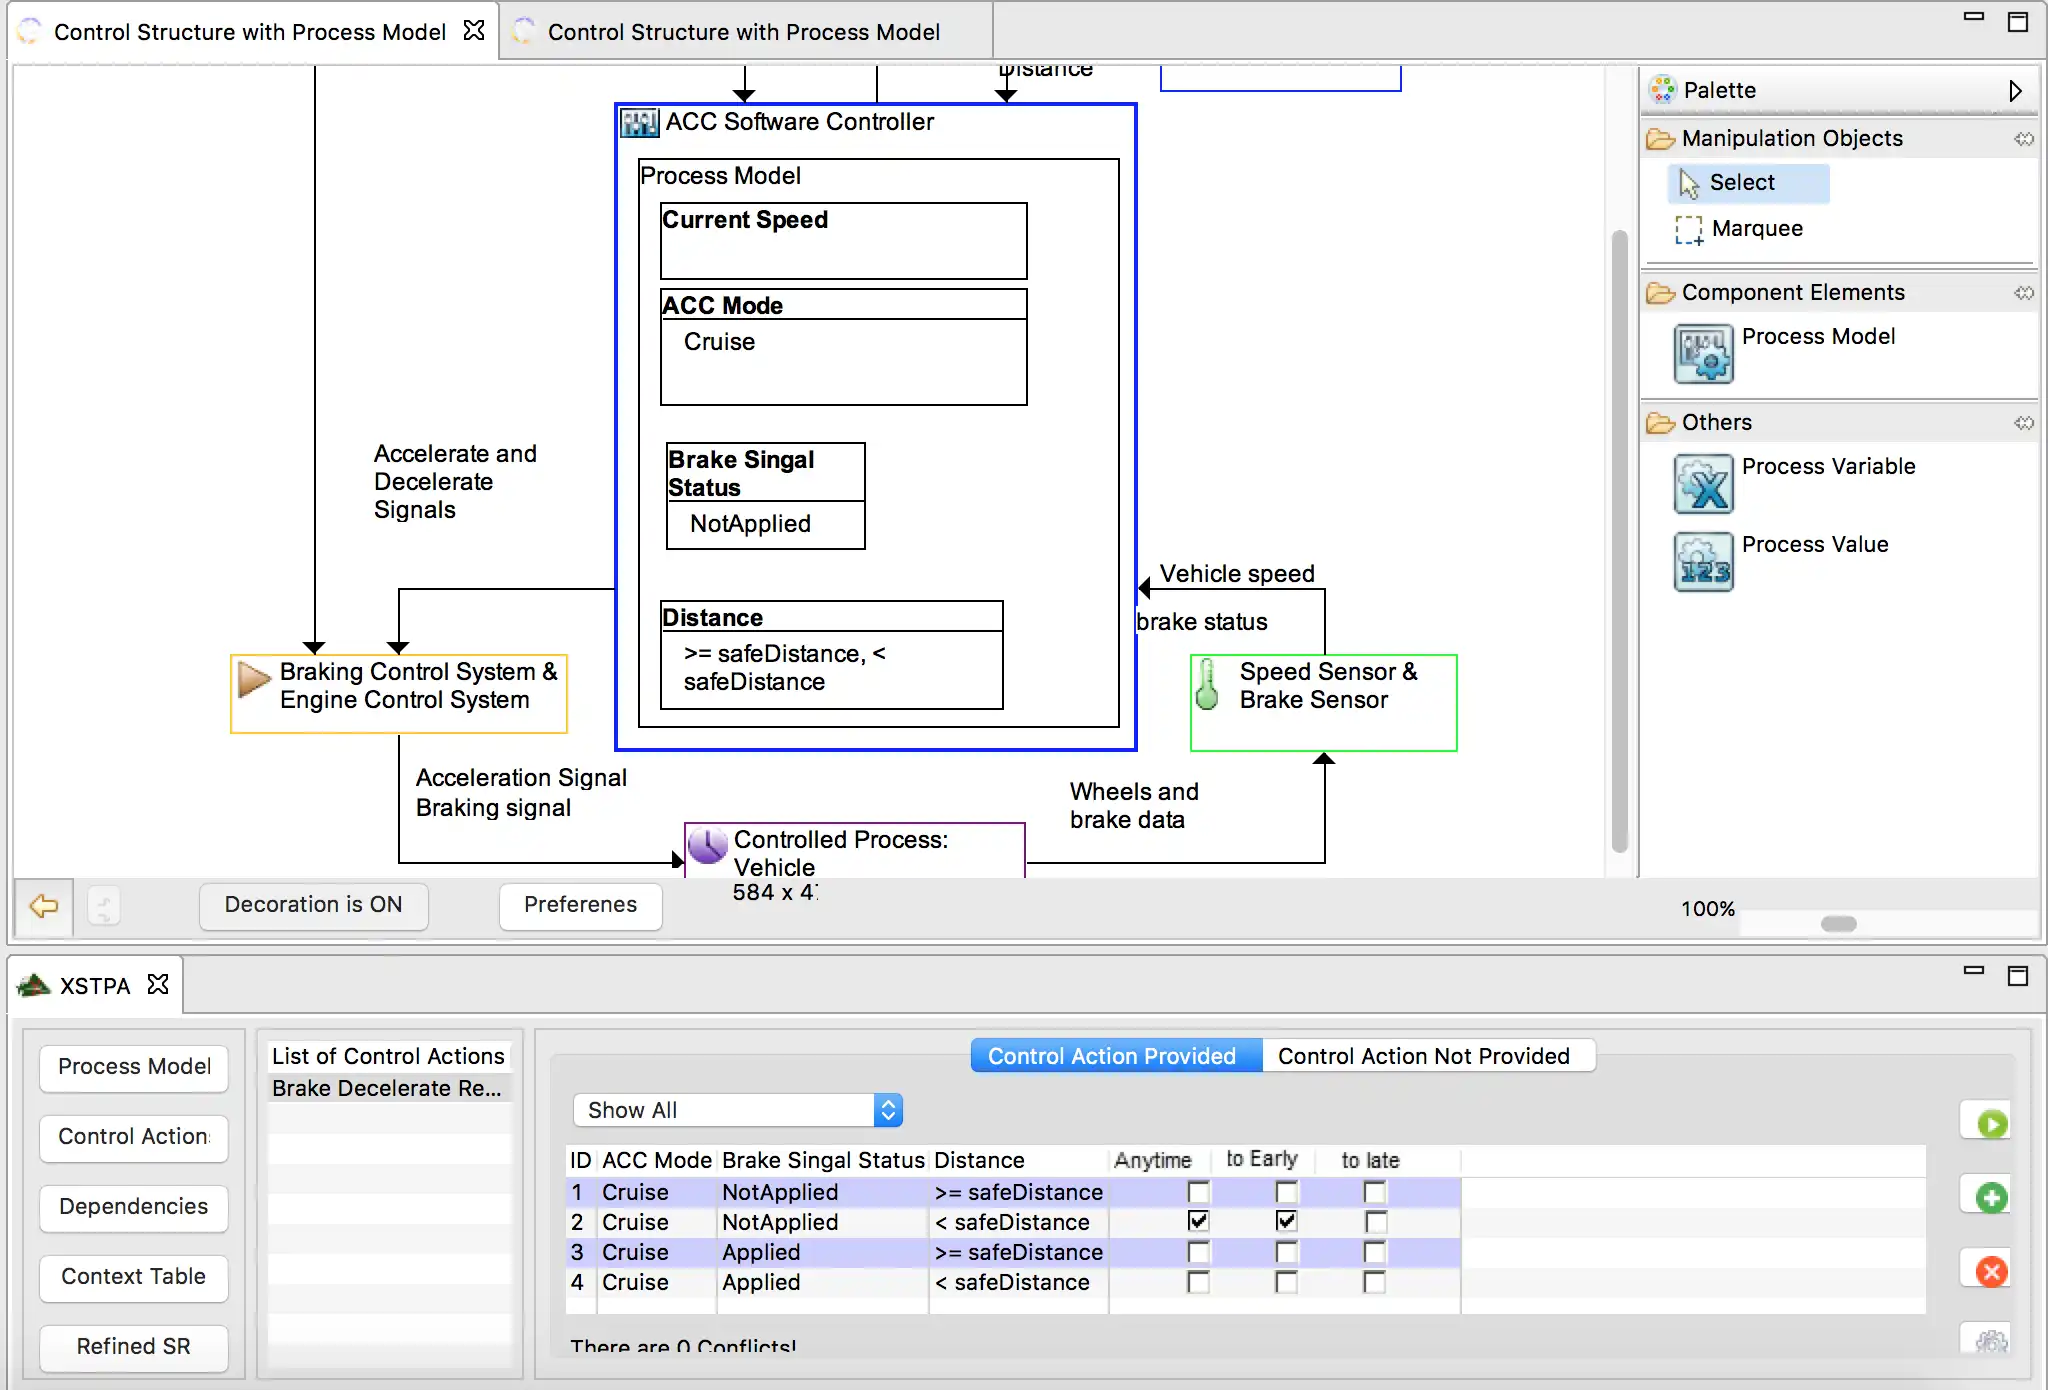Check to Early checkbox for row 1
Image resolution: width=2048 pixels, height=1390 pixels.
click(x=1286, y=1192)
